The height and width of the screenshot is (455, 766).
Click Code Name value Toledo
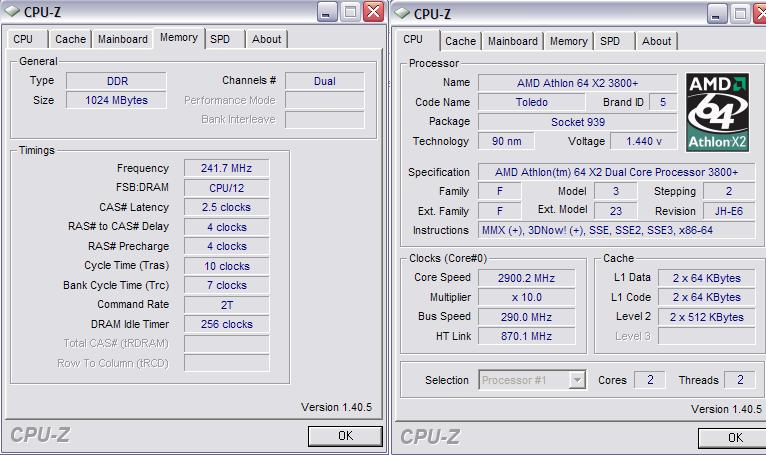[x=532, y=102]
